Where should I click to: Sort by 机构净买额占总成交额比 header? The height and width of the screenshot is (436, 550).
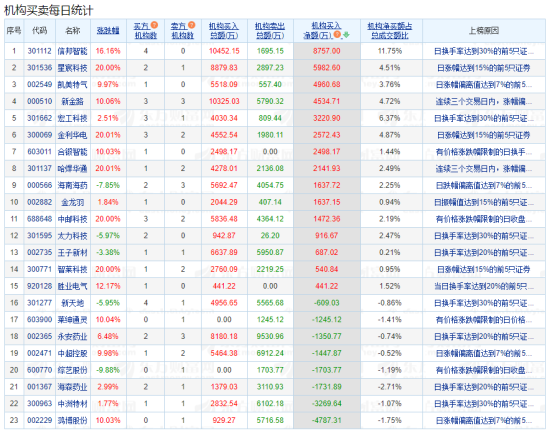[x=390, y=31]
